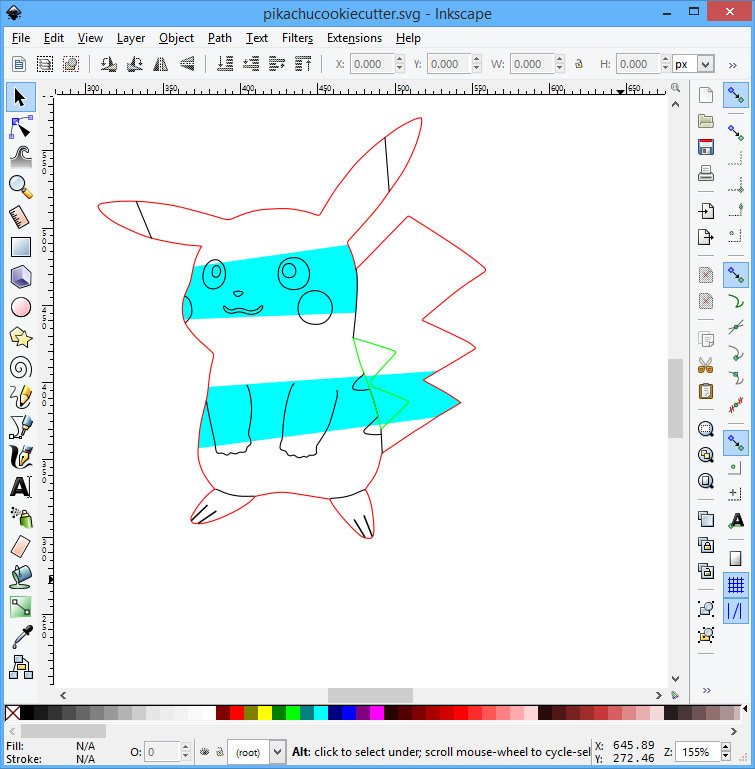The height and width of the screenshot is (769, 755).
Task: Select the Node editing tool
Action: (x=21, y=128)
